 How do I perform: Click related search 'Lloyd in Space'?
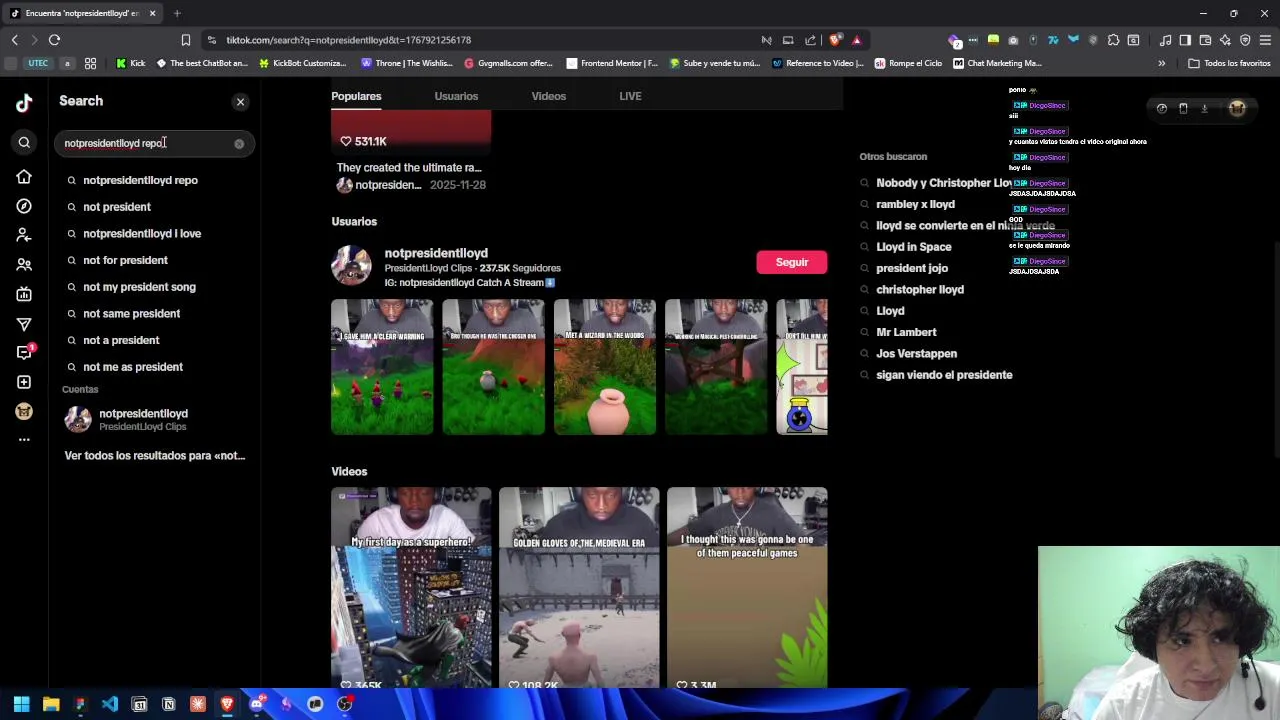pos(913,247)
